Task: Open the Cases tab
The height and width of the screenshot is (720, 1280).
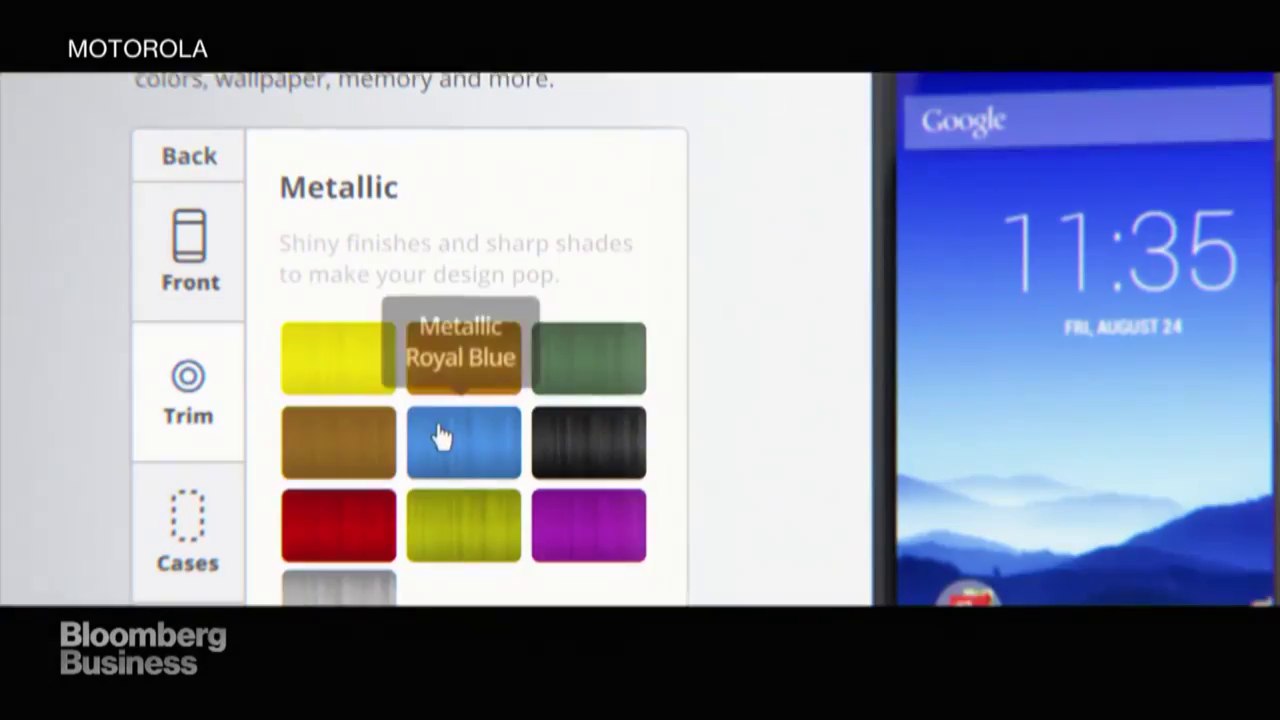Action: [189, 533]
